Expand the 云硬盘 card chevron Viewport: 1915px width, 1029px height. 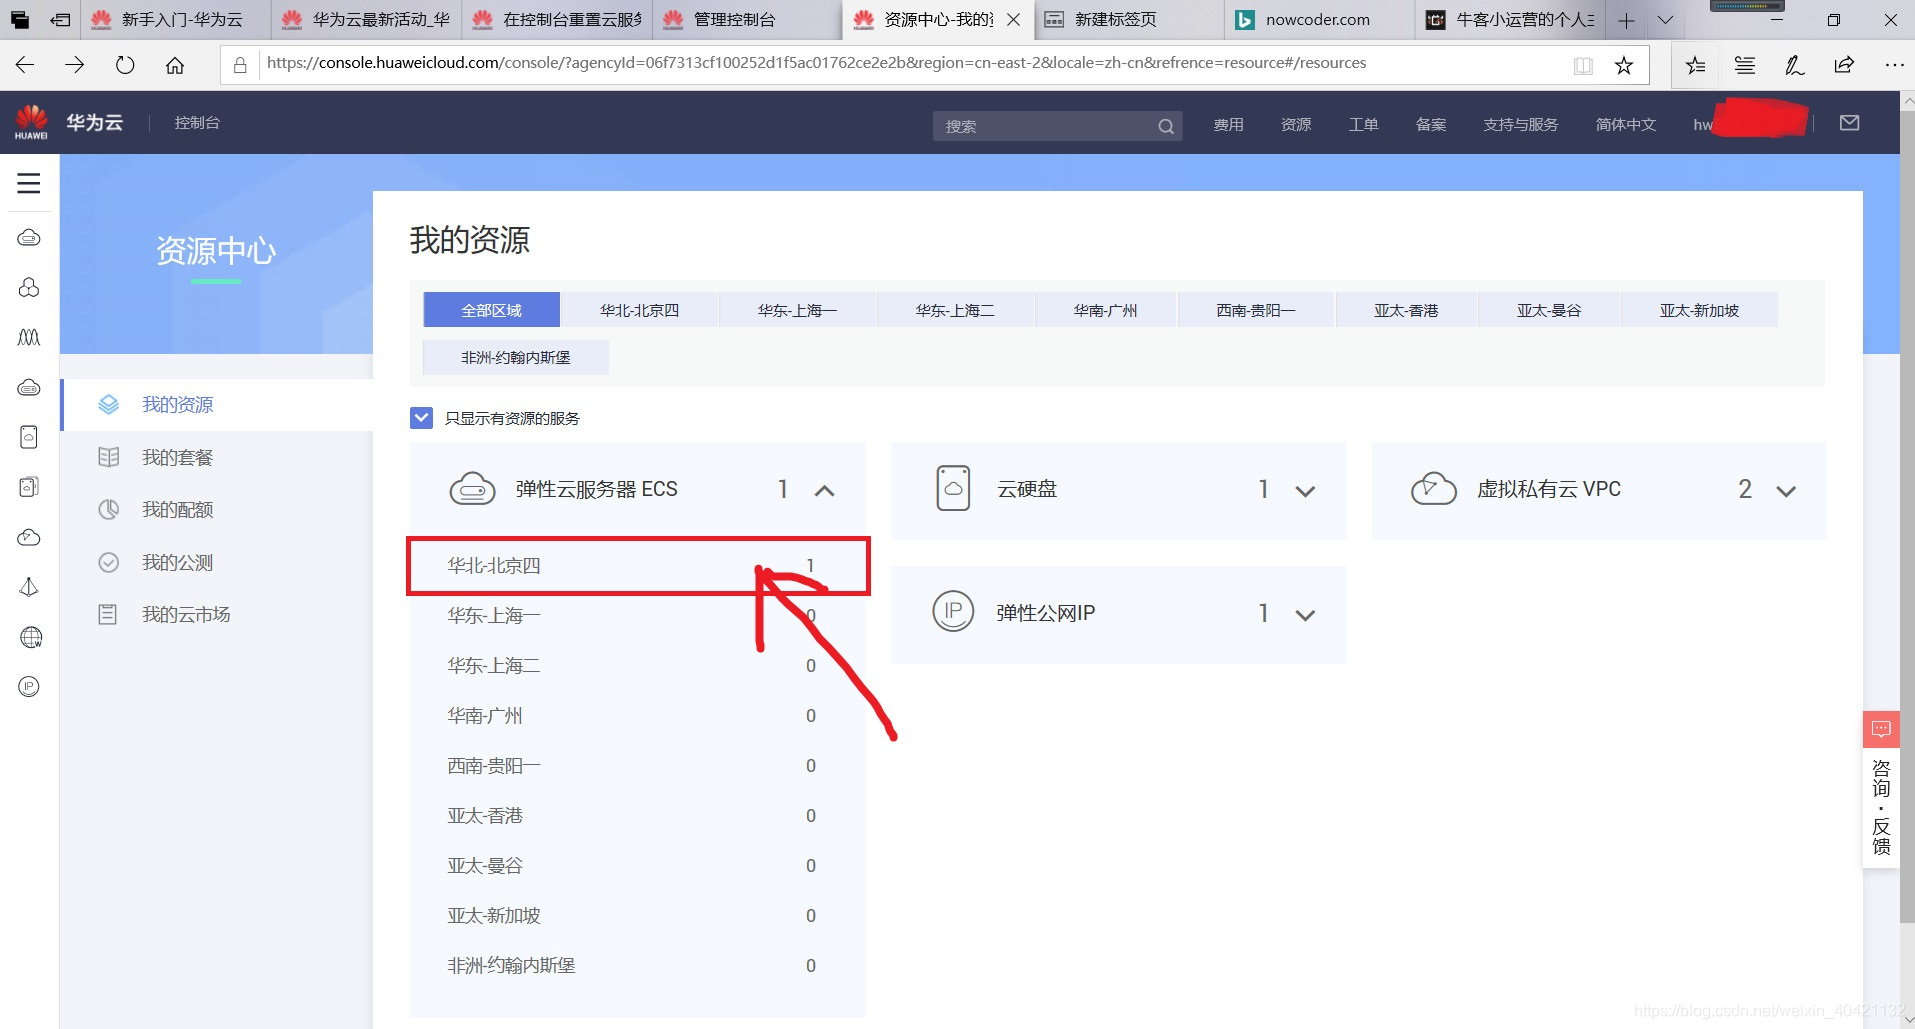(x=1305, y=491)
